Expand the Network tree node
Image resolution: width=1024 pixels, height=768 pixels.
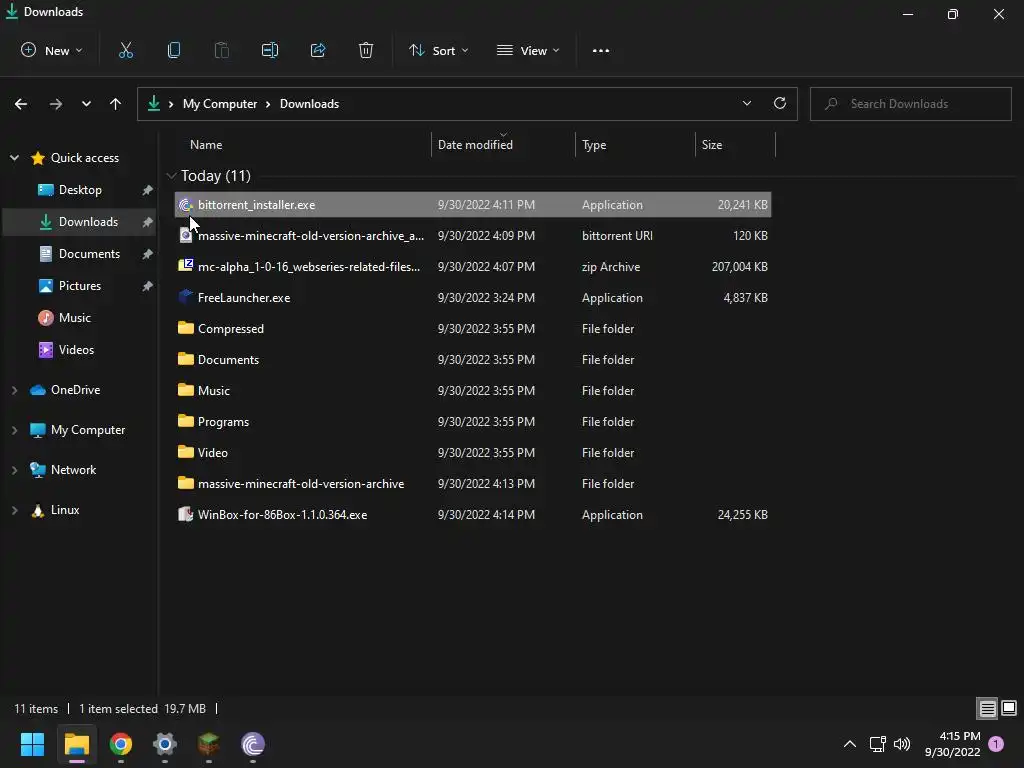click(14, 470)
